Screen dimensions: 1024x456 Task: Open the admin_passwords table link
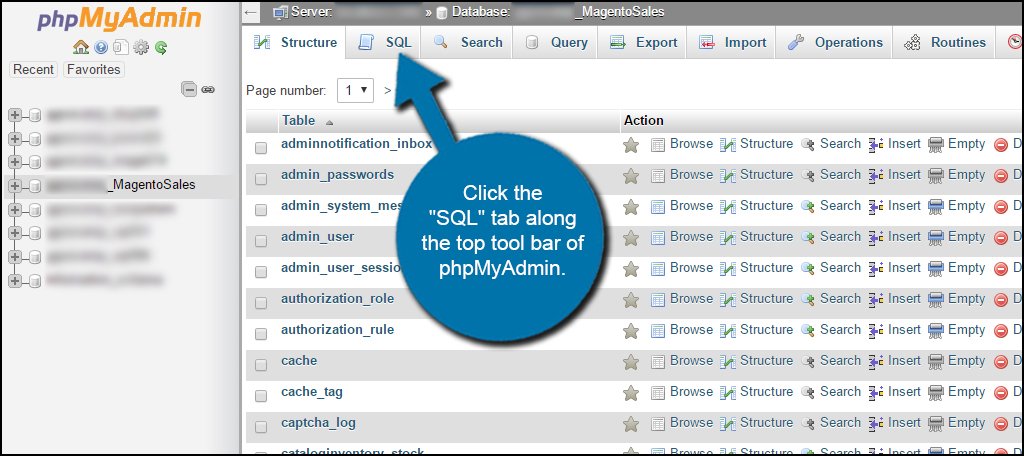pos(338,174)
